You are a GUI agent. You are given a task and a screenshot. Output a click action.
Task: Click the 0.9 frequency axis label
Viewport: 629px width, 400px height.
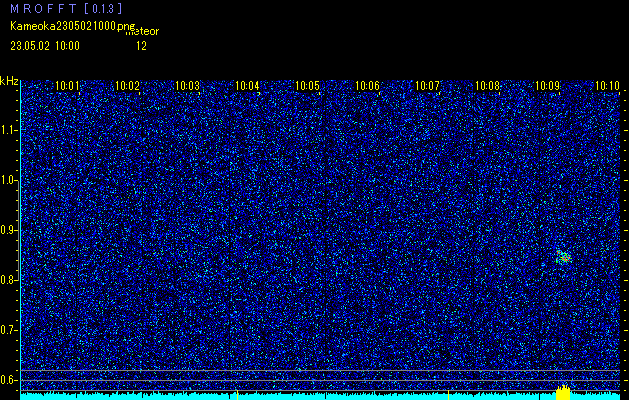pyautogui.click(x=9, y=230)
